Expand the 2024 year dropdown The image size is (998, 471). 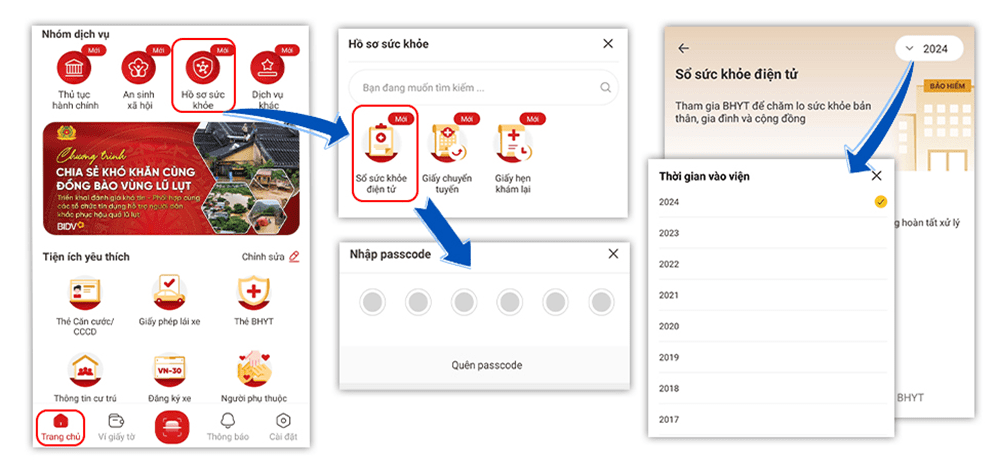pos(929,48)
